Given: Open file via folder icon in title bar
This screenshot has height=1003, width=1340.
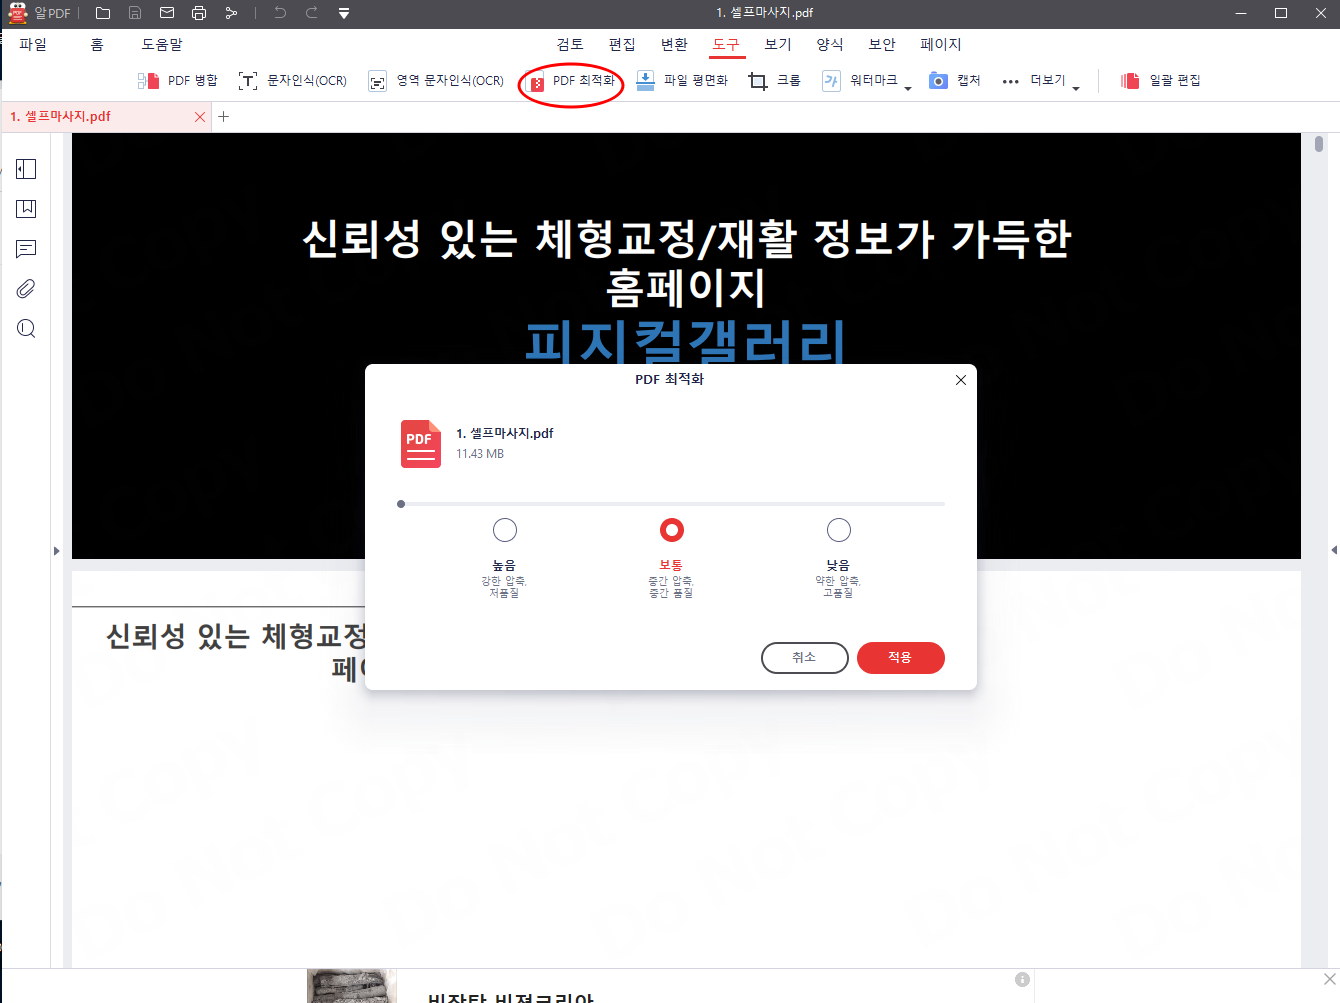Looking at the screenshot, I should (103, 13).
